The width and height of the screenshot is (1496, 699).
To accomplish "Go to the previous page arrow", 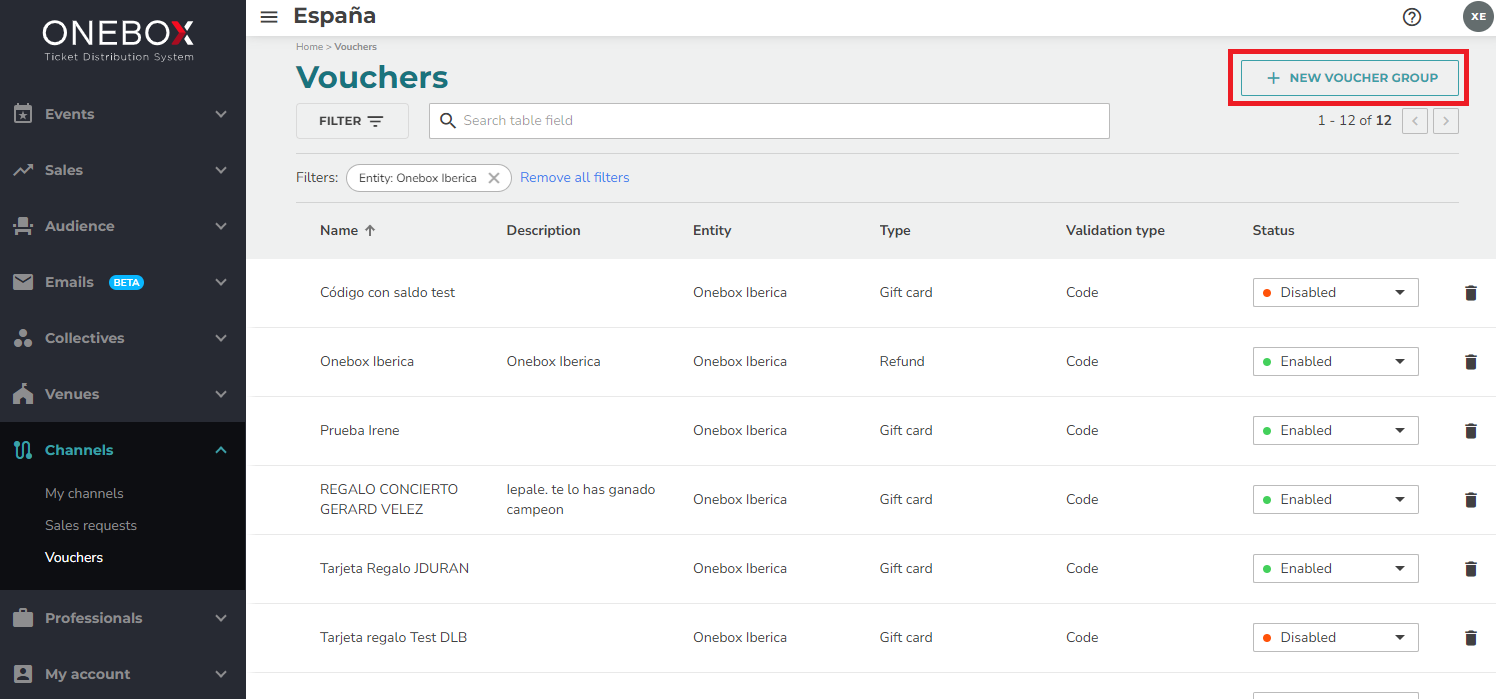I will 1415,121.
